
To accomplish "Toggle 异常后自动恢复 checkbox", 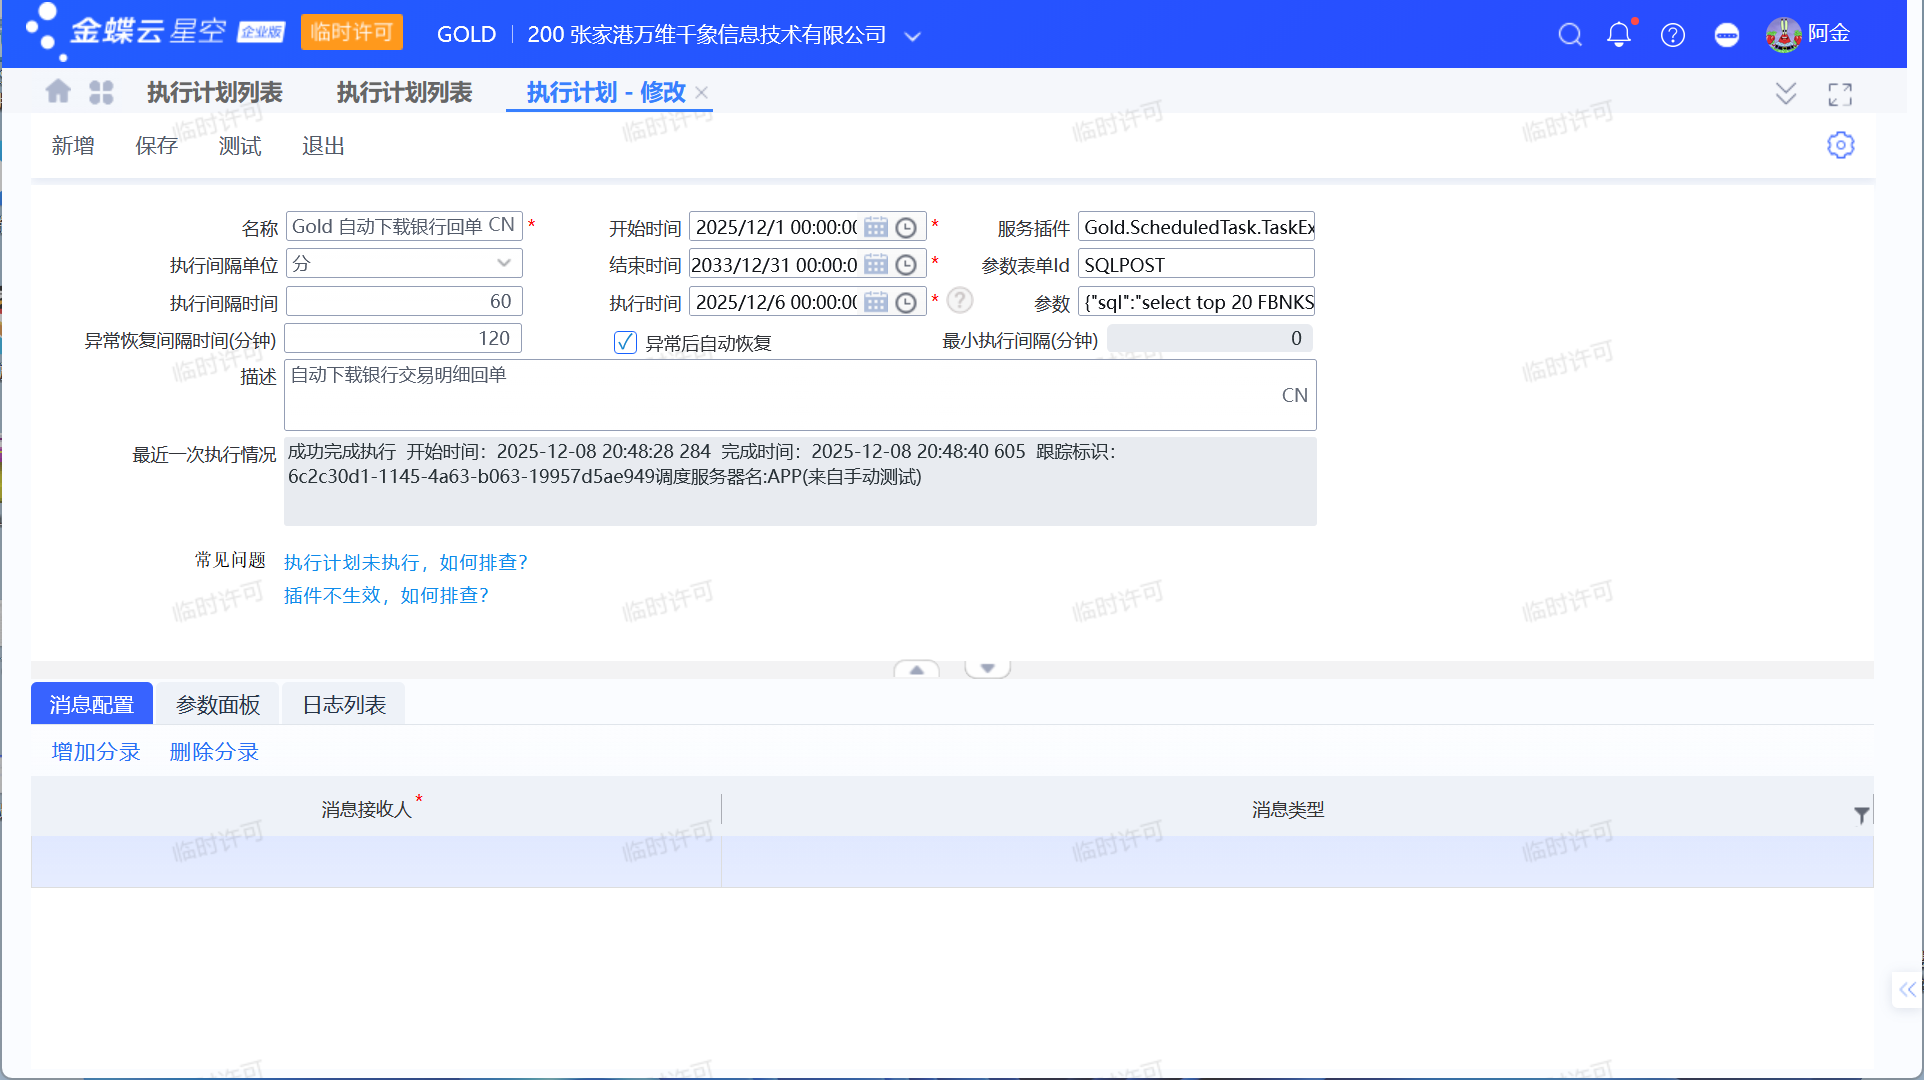I will [x=625, y=343].
